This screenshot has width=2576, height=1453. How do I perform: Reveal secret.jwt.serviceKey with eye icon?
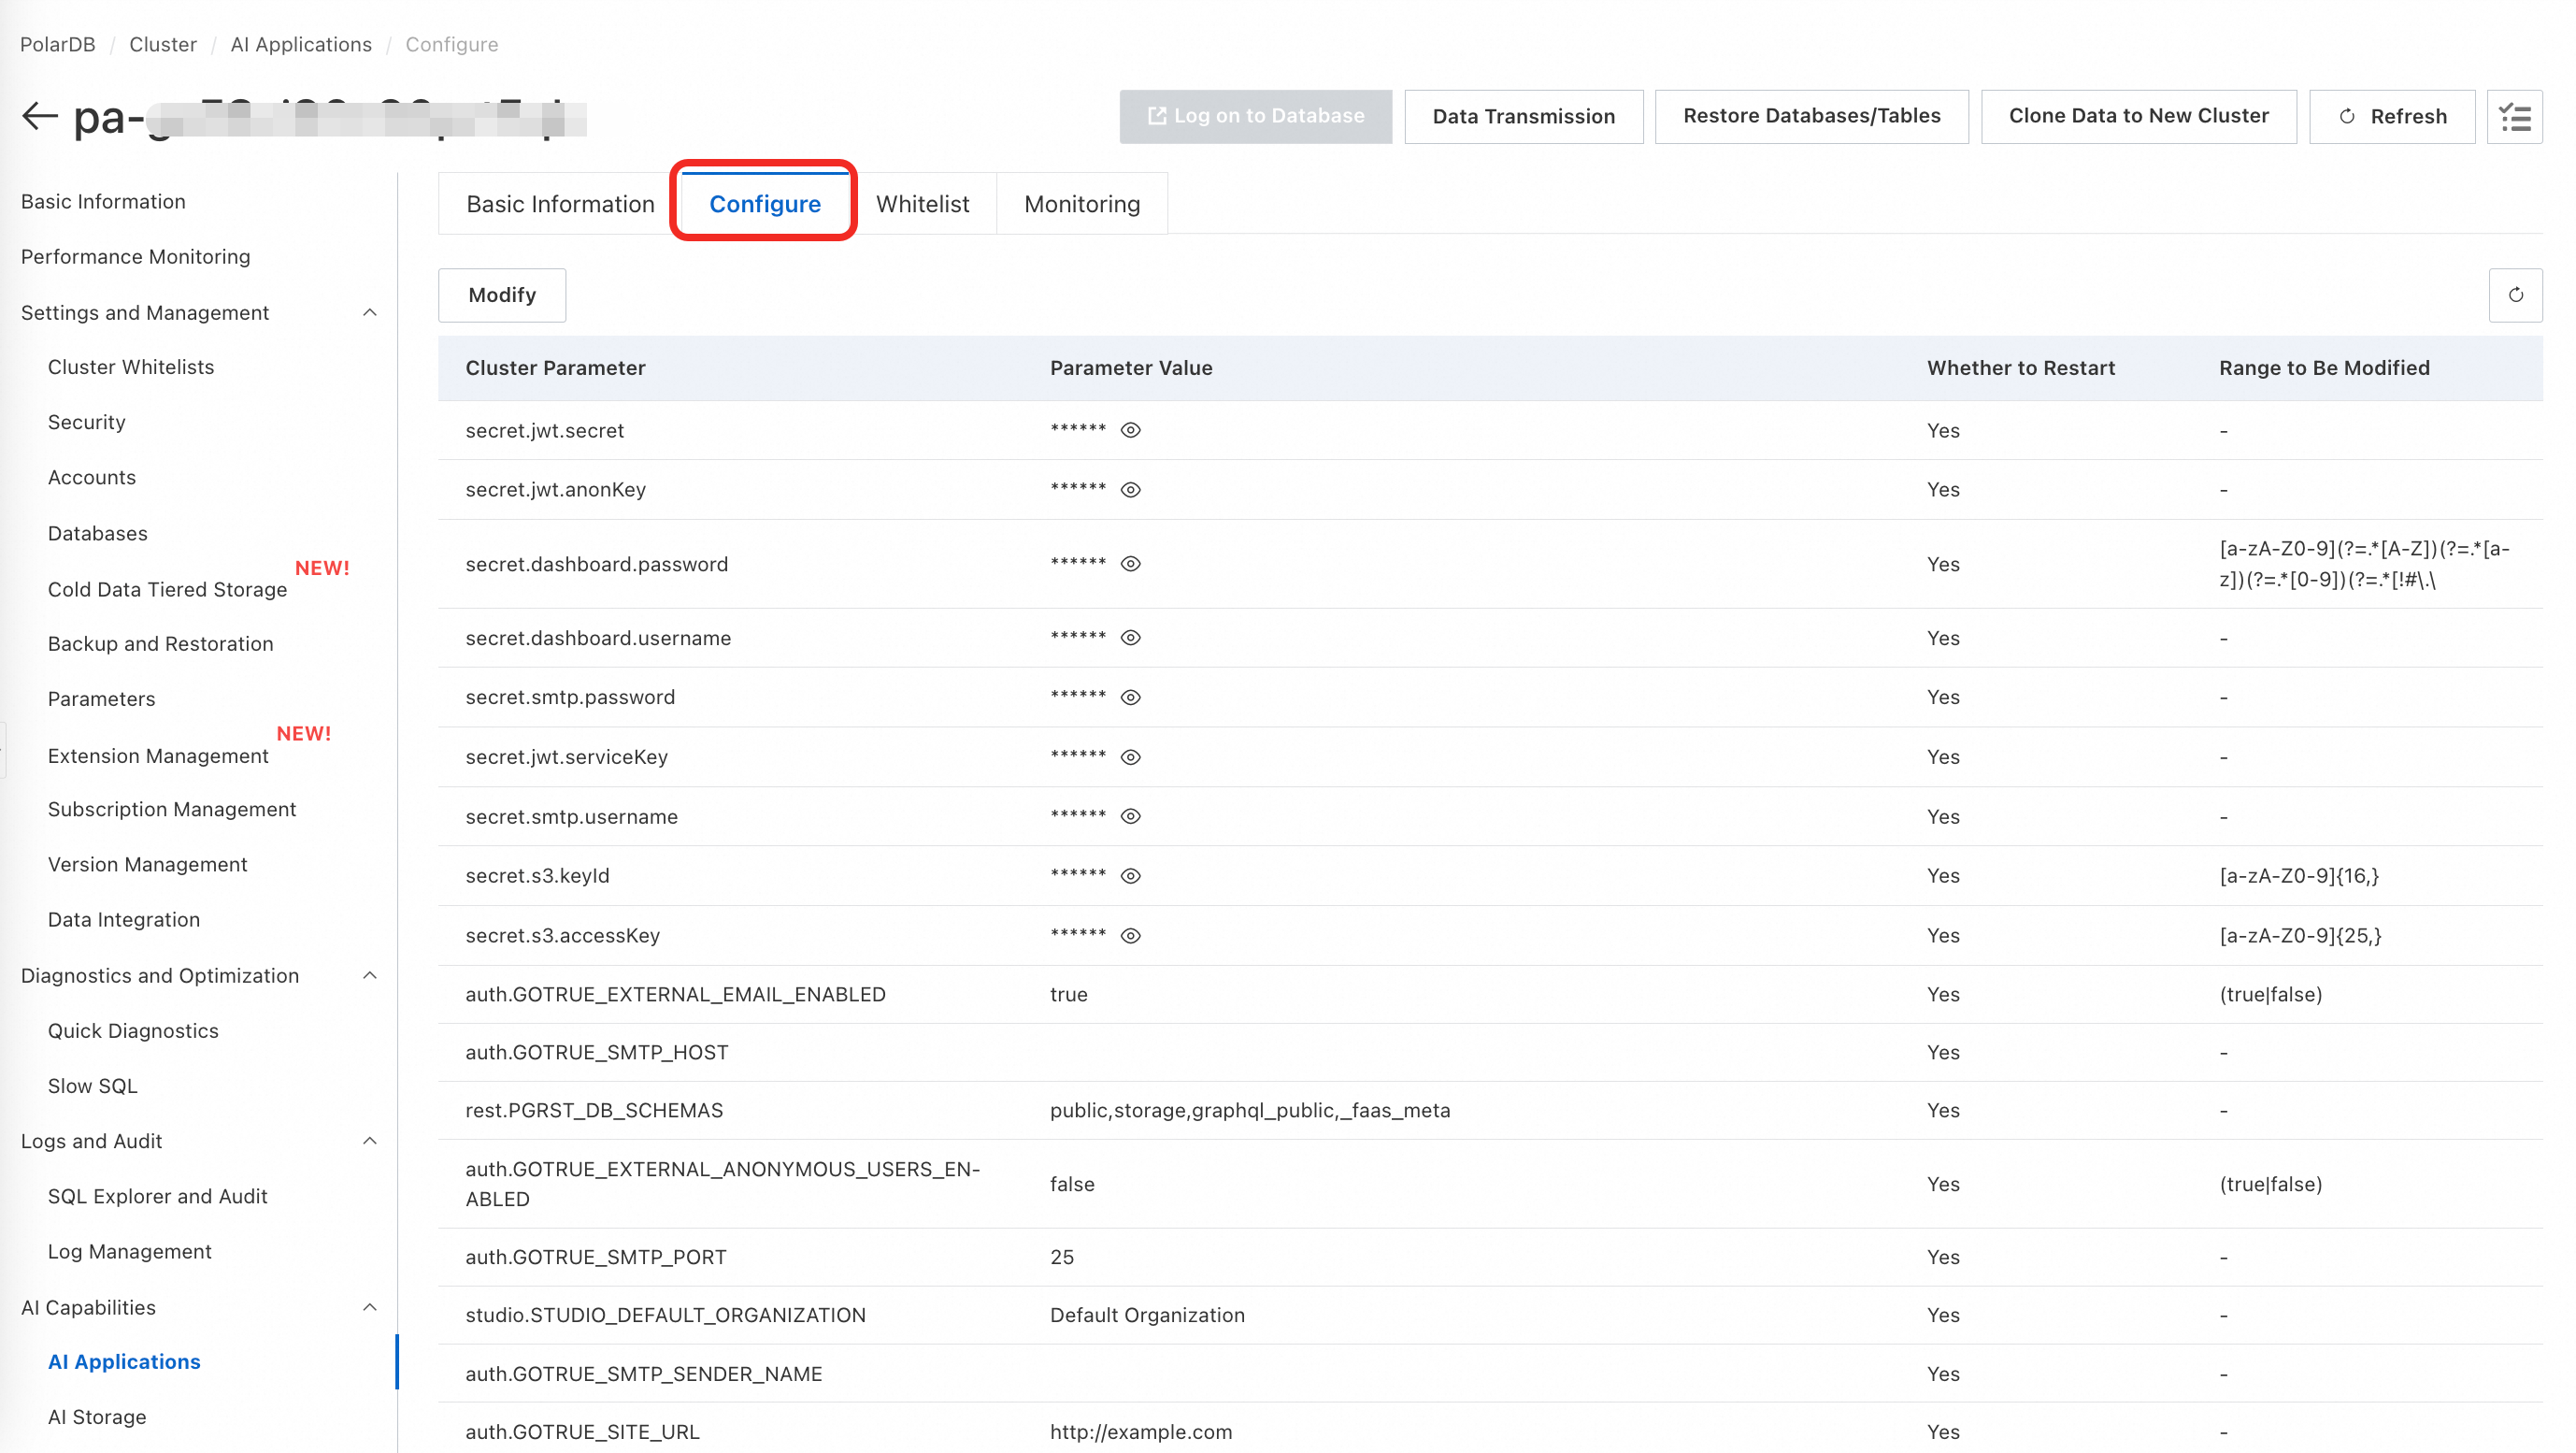coord(1130,757)
